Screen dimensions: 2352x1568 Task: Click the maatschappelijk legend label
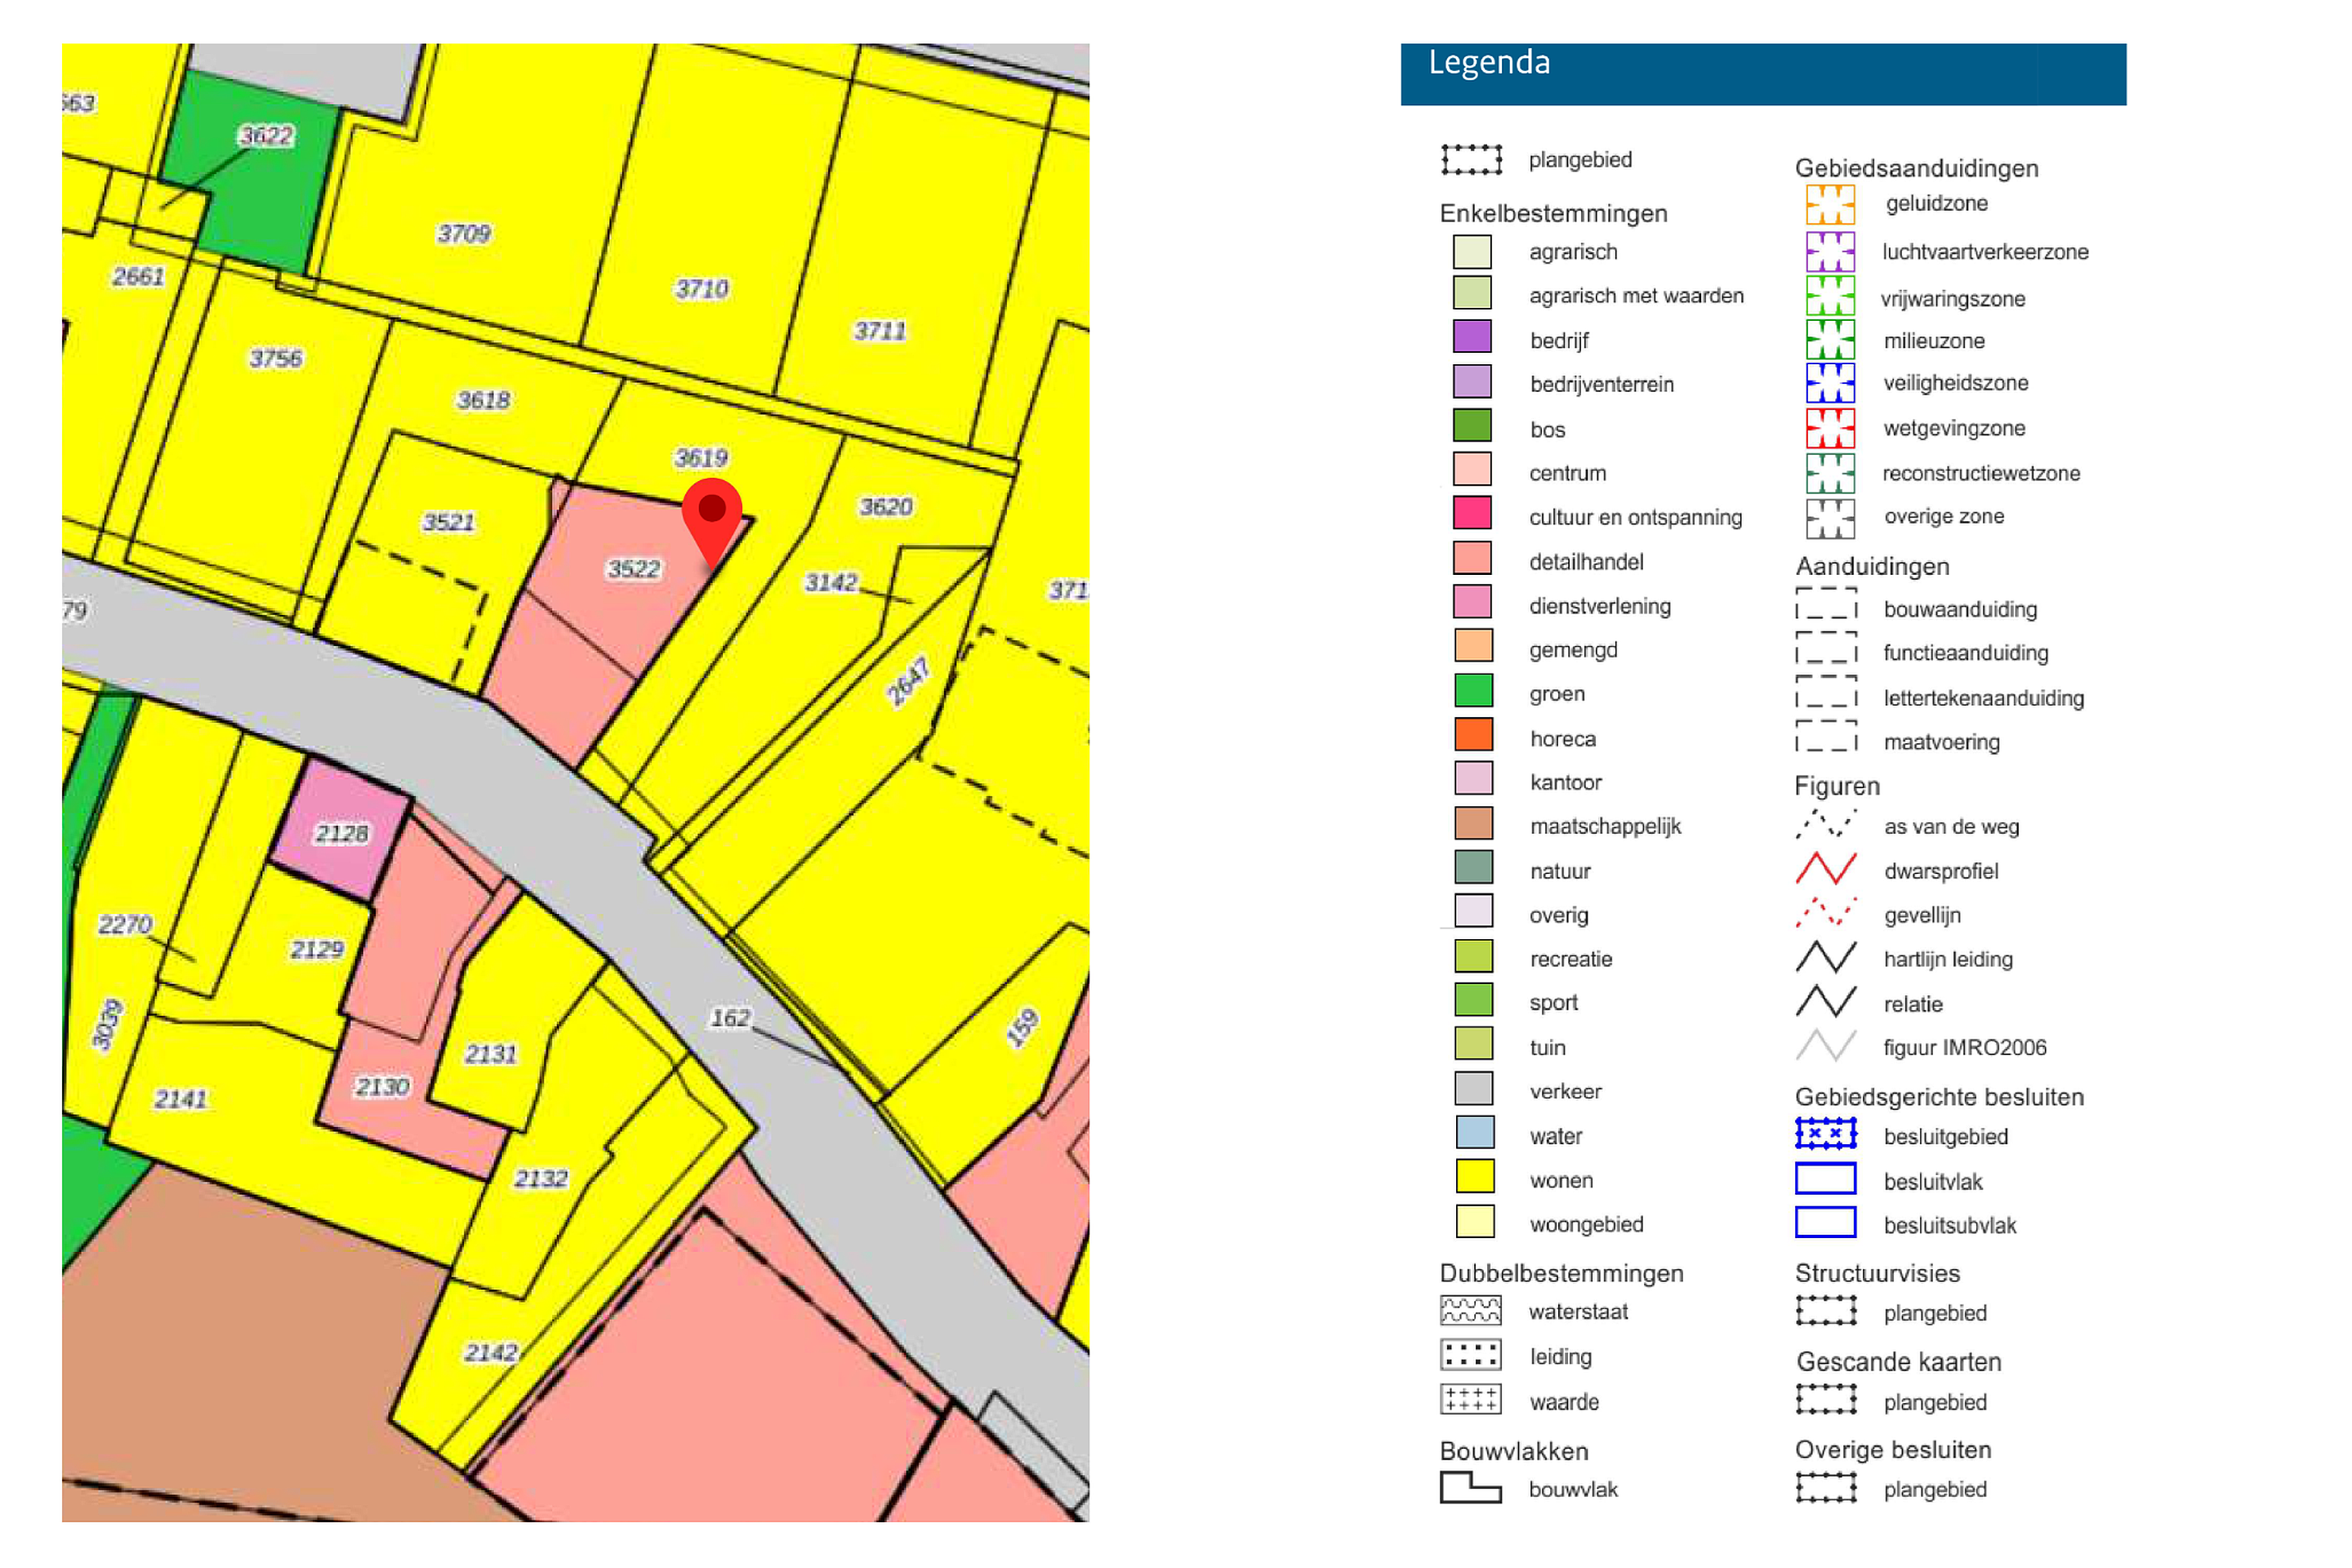tap(1605, 827)
